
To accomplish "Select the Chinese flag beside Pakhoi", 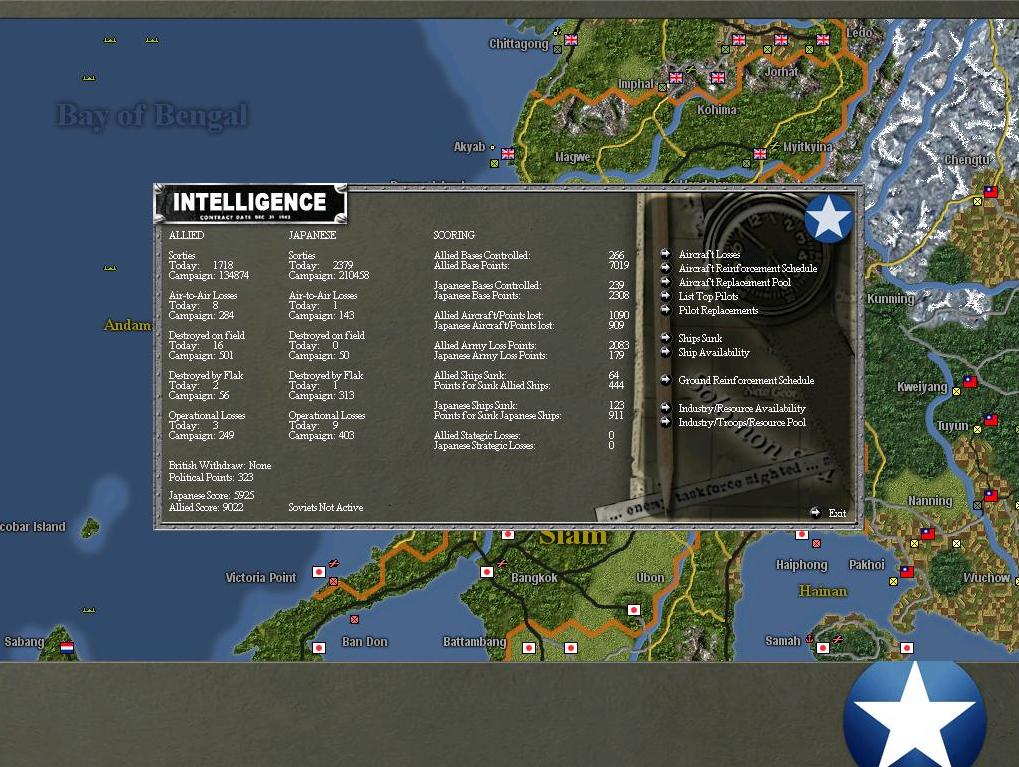I will click(x=907, y=572).
